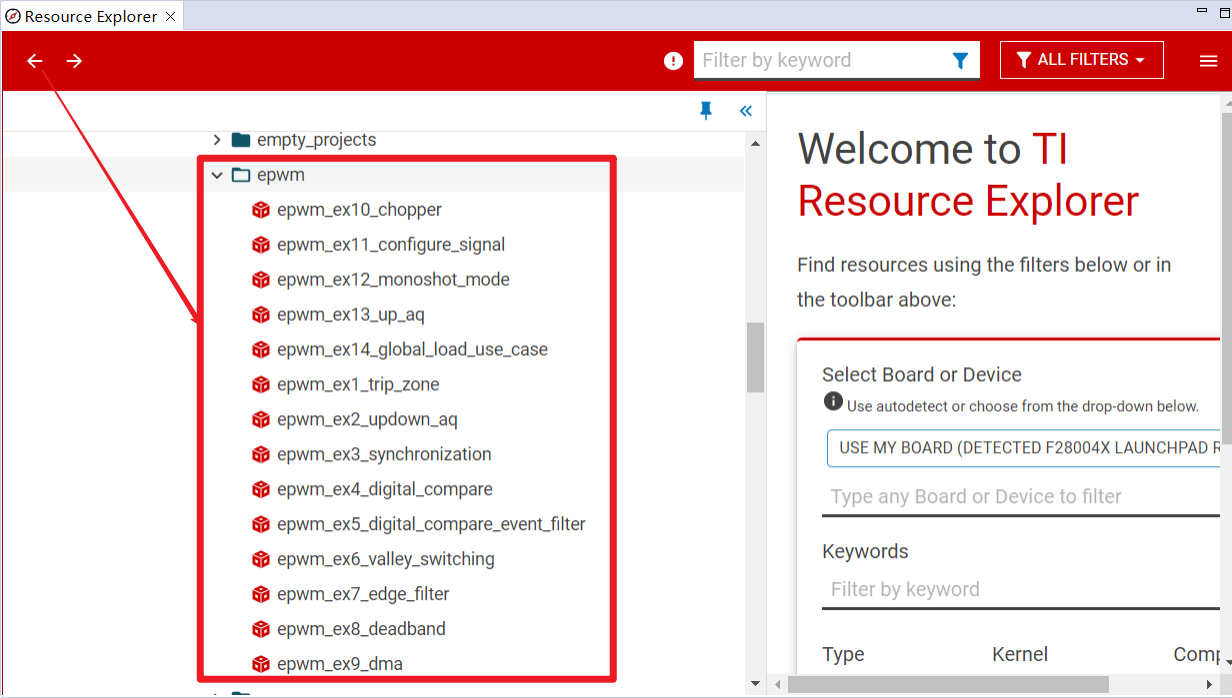Open epwm_ex6_valley_switching example
1232x698 pixels.
click(386, 560)
